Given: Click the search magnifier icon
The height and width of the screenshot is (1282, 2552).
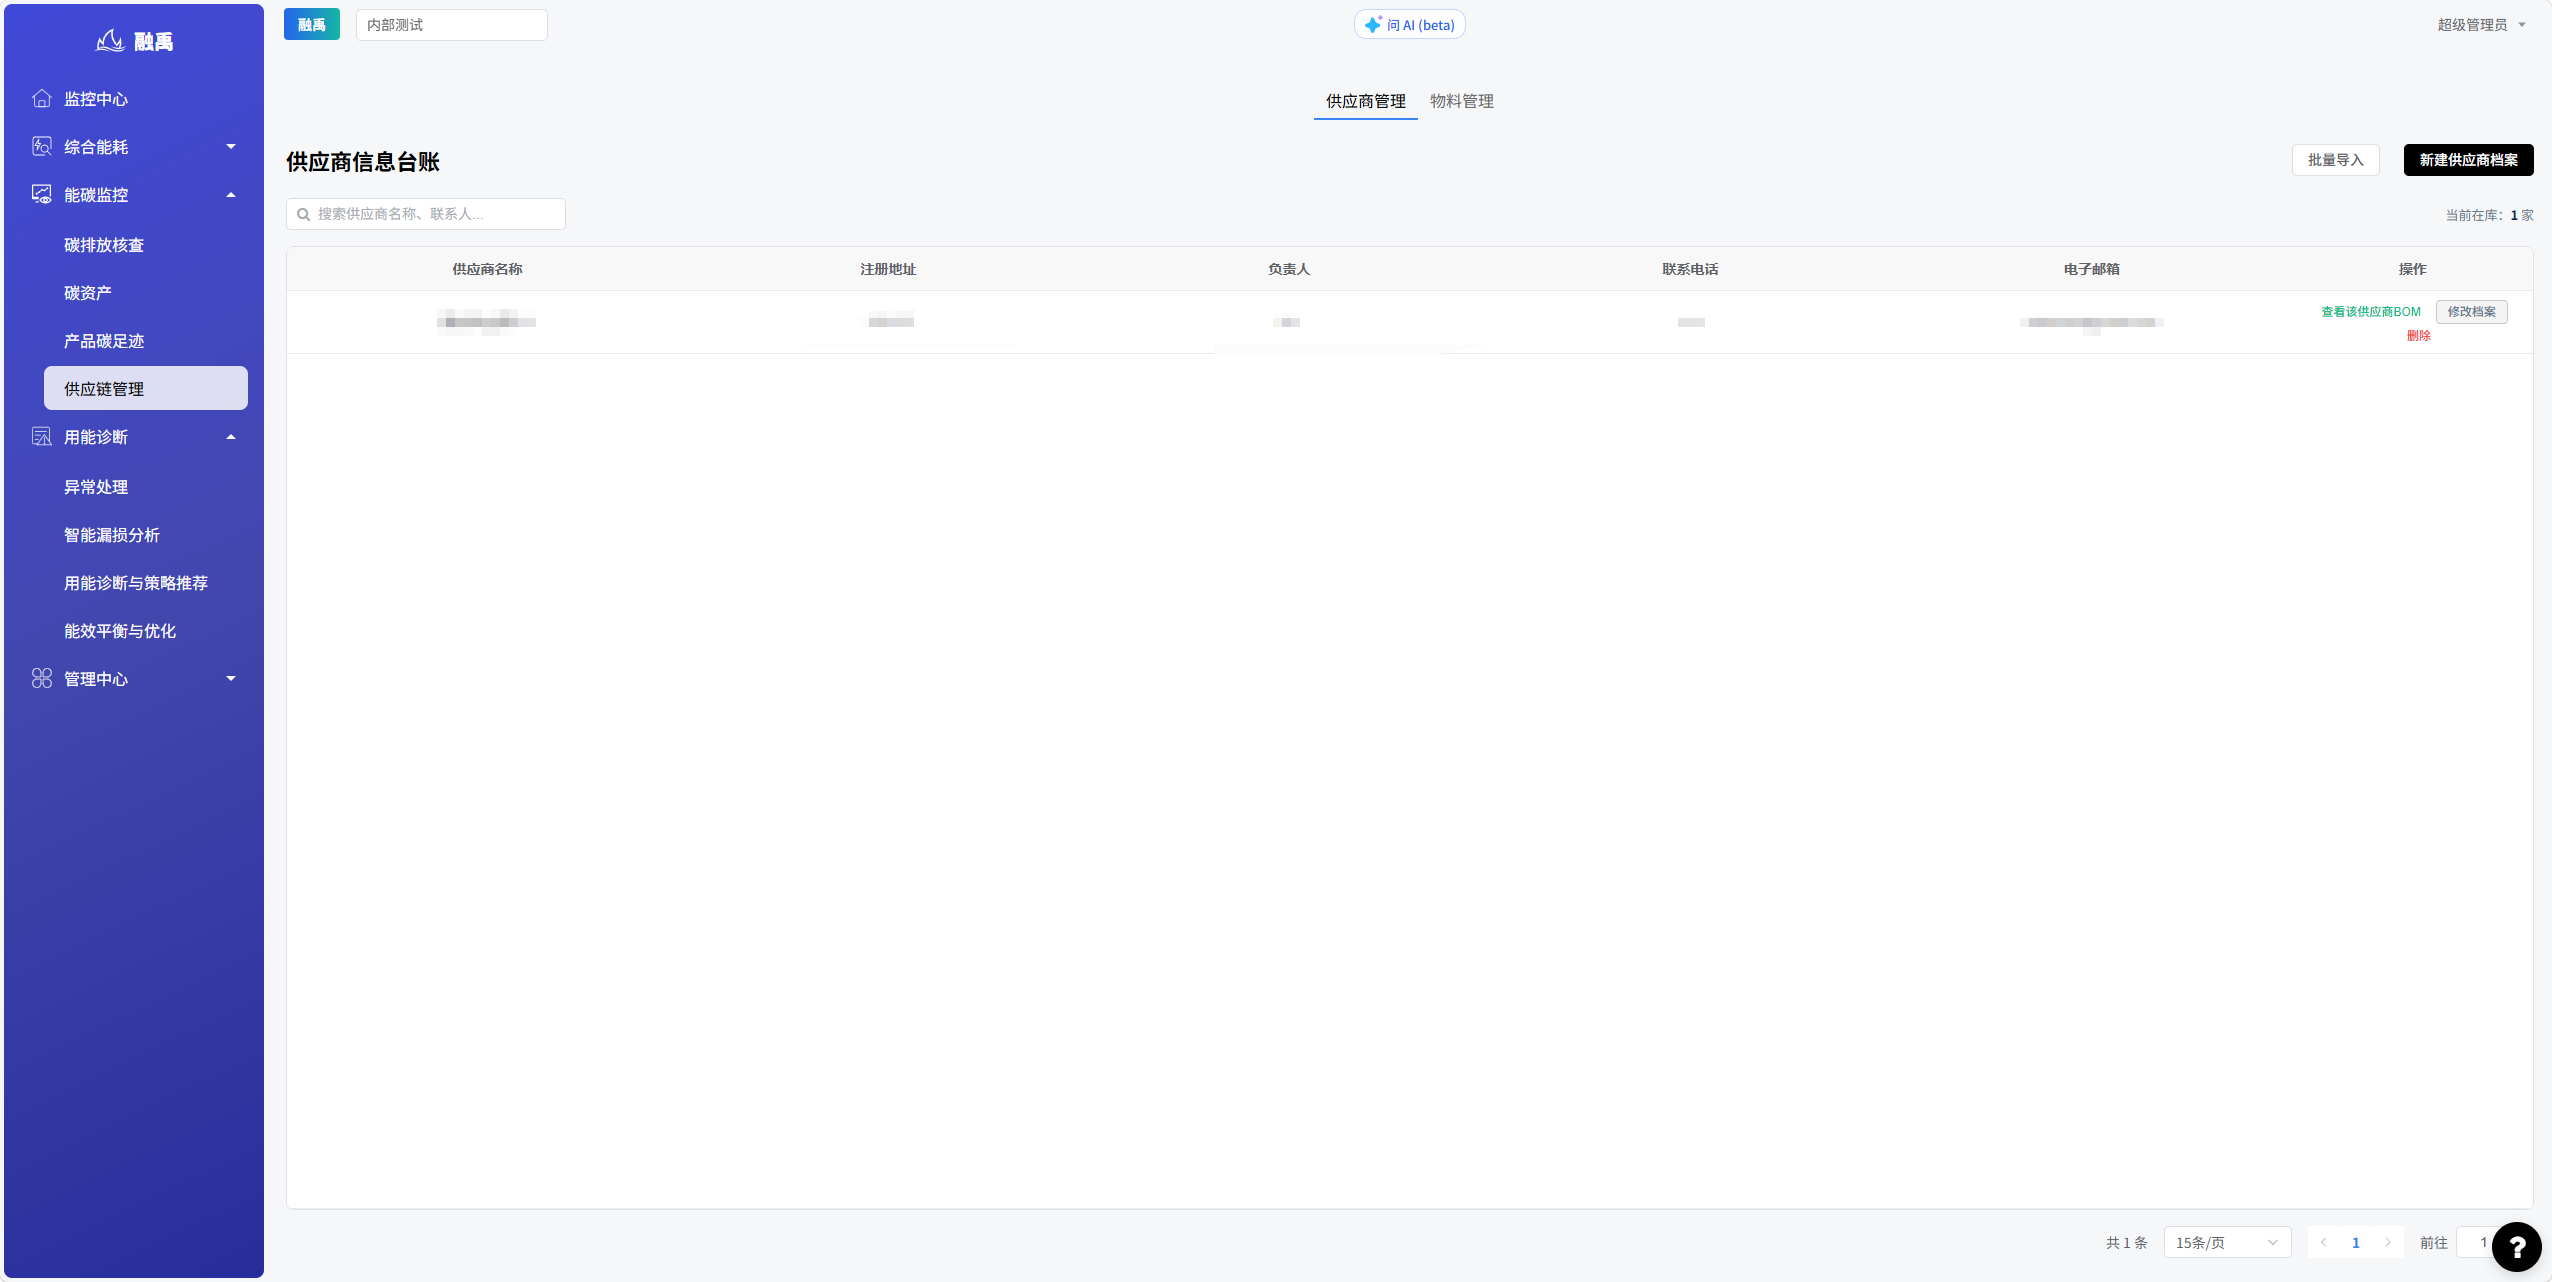Looking at the screenshot, I should [x=303, y=214].
